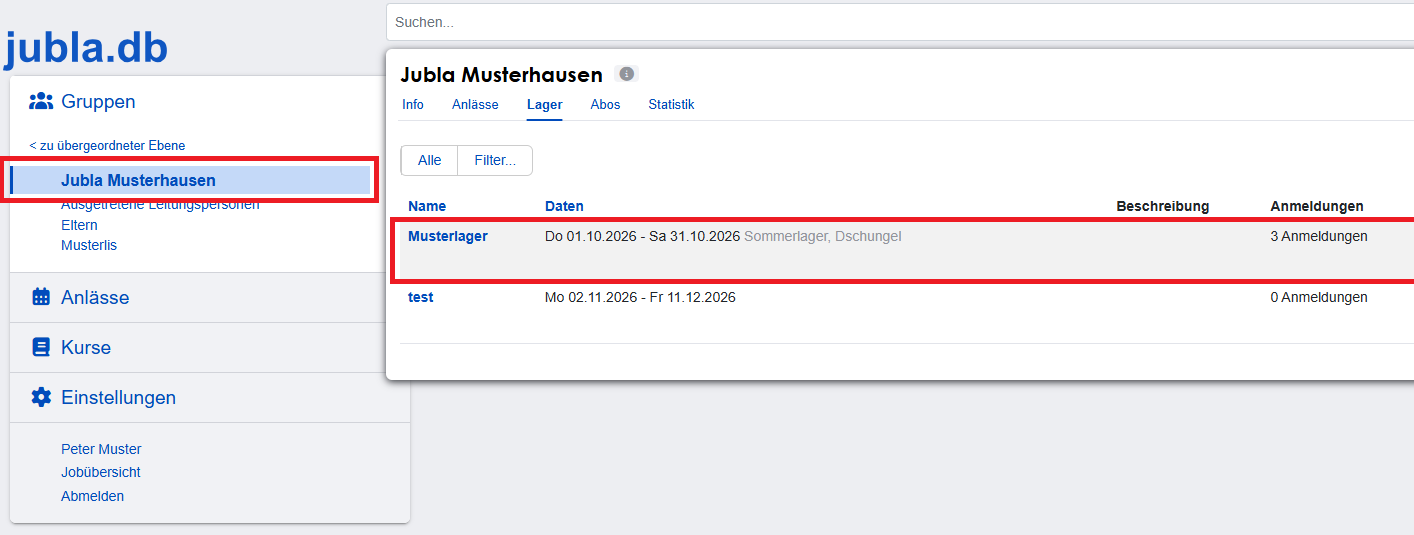Click the Anmeldungen column header
Viewport: 1414px width, 535px height.
pos(1317,206)
